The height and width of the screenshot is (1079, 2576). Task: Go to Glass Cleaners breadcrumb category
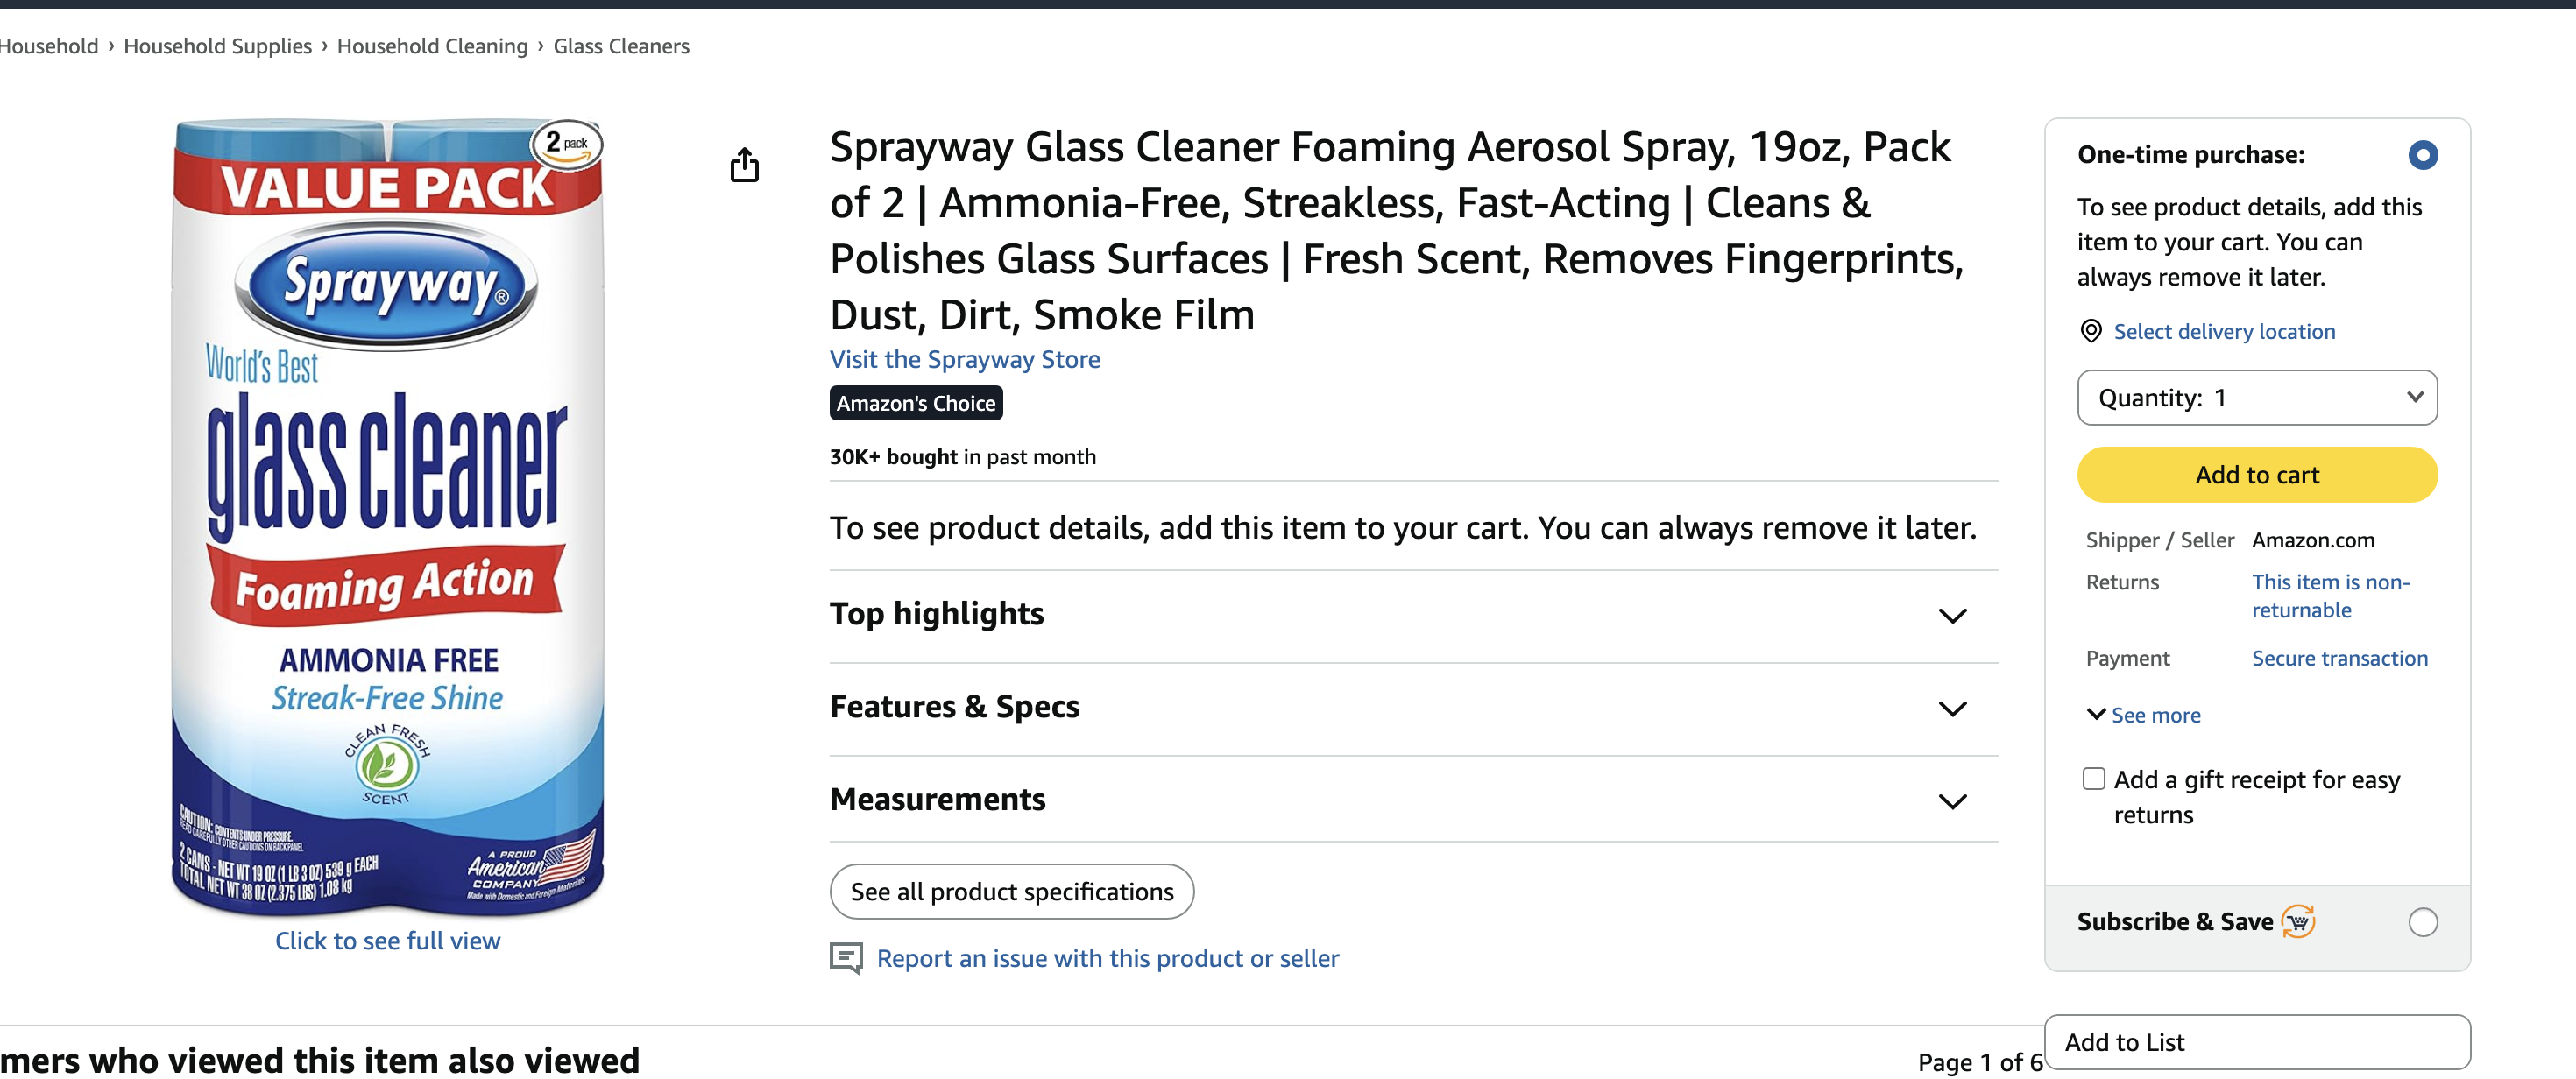(621, 46)
